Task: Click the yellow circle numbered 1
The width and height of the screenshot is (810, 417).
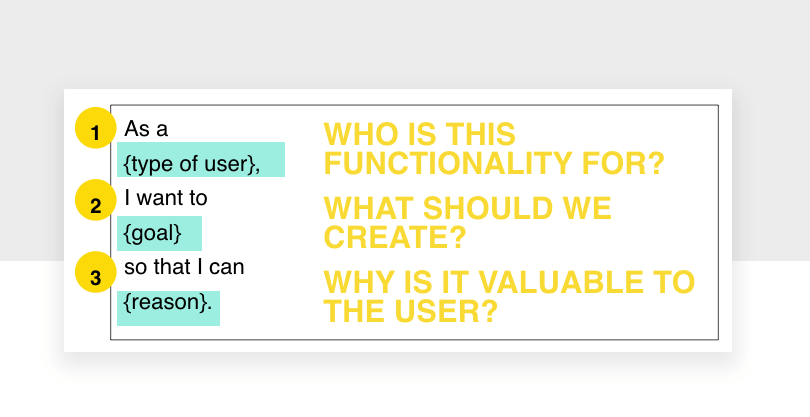Action: click(96, 128)
